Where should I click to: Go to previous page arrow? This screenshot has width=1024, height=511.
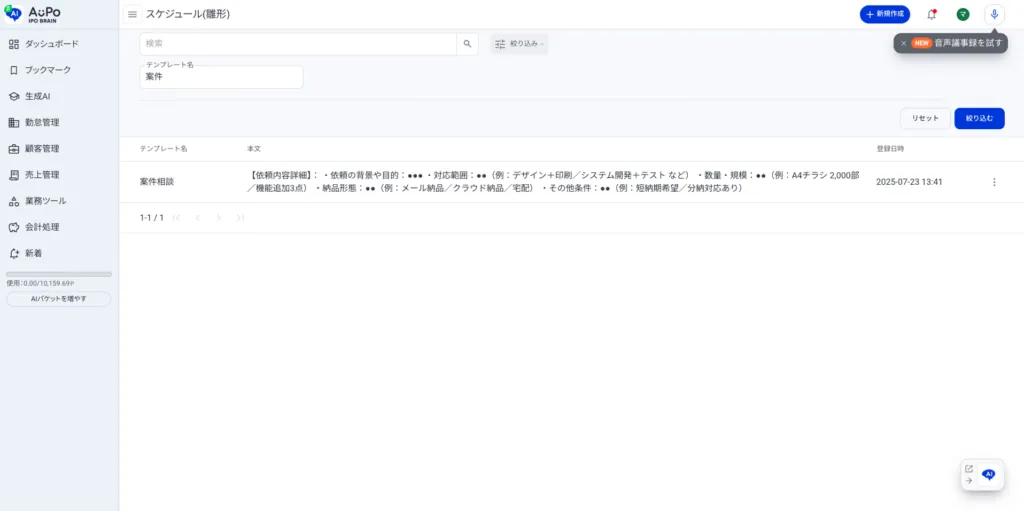(197, 218)
